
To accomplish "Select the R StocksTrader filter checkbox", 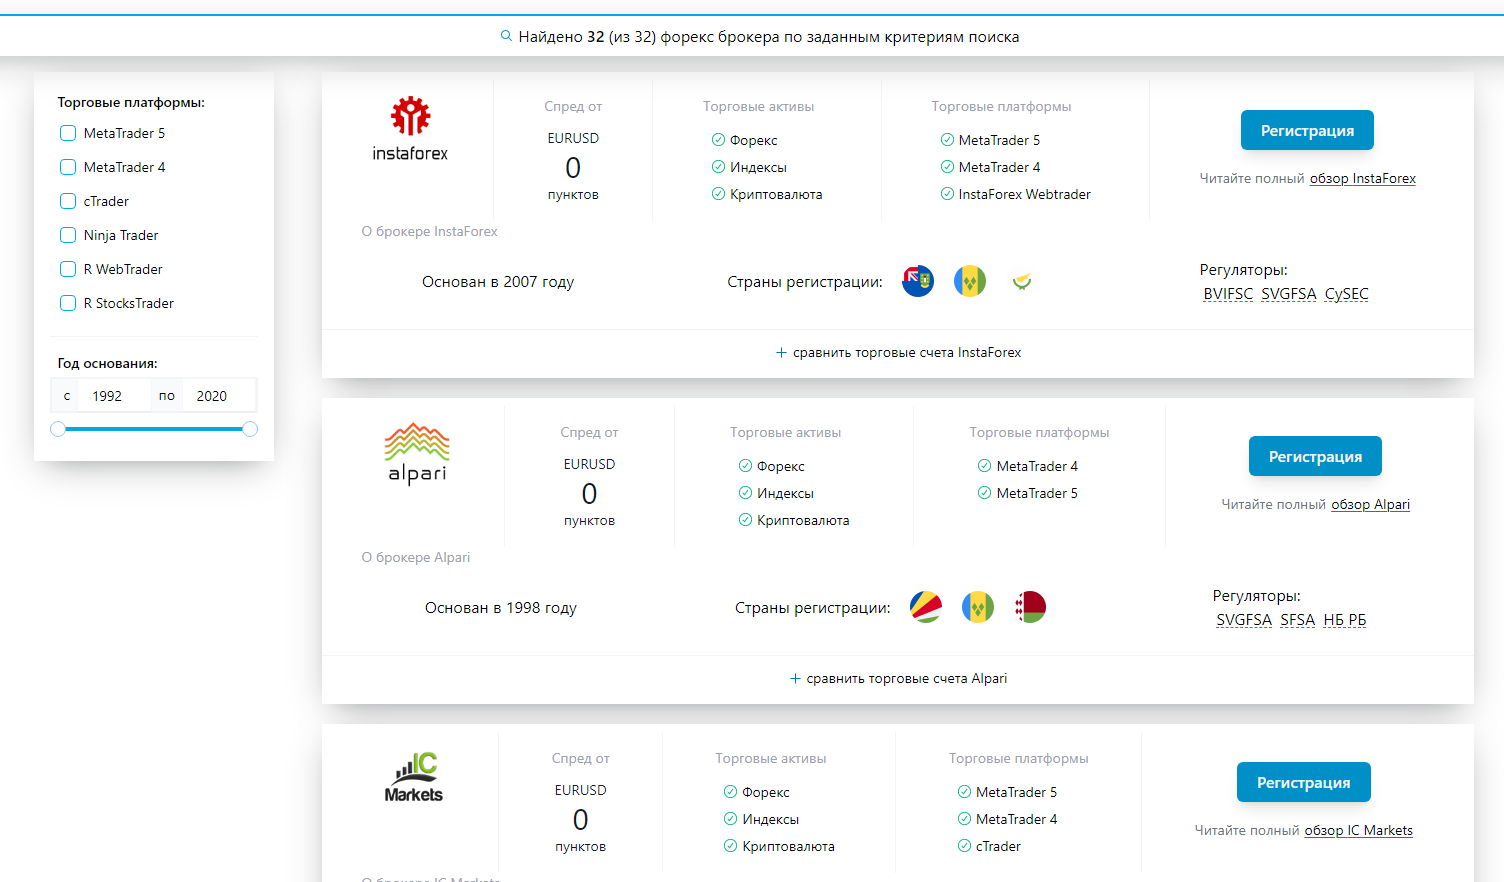I will (68, 303).
